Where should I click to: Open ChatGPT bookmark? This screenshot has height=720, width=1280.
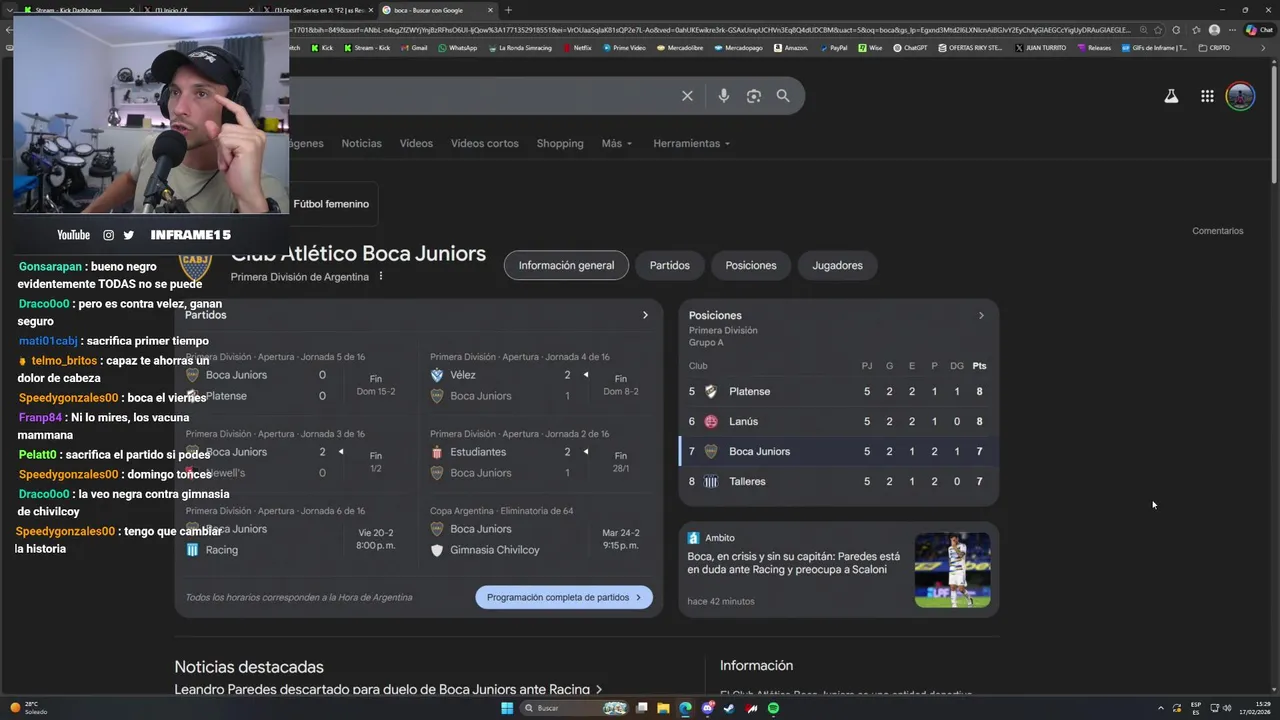click(911, 48)
